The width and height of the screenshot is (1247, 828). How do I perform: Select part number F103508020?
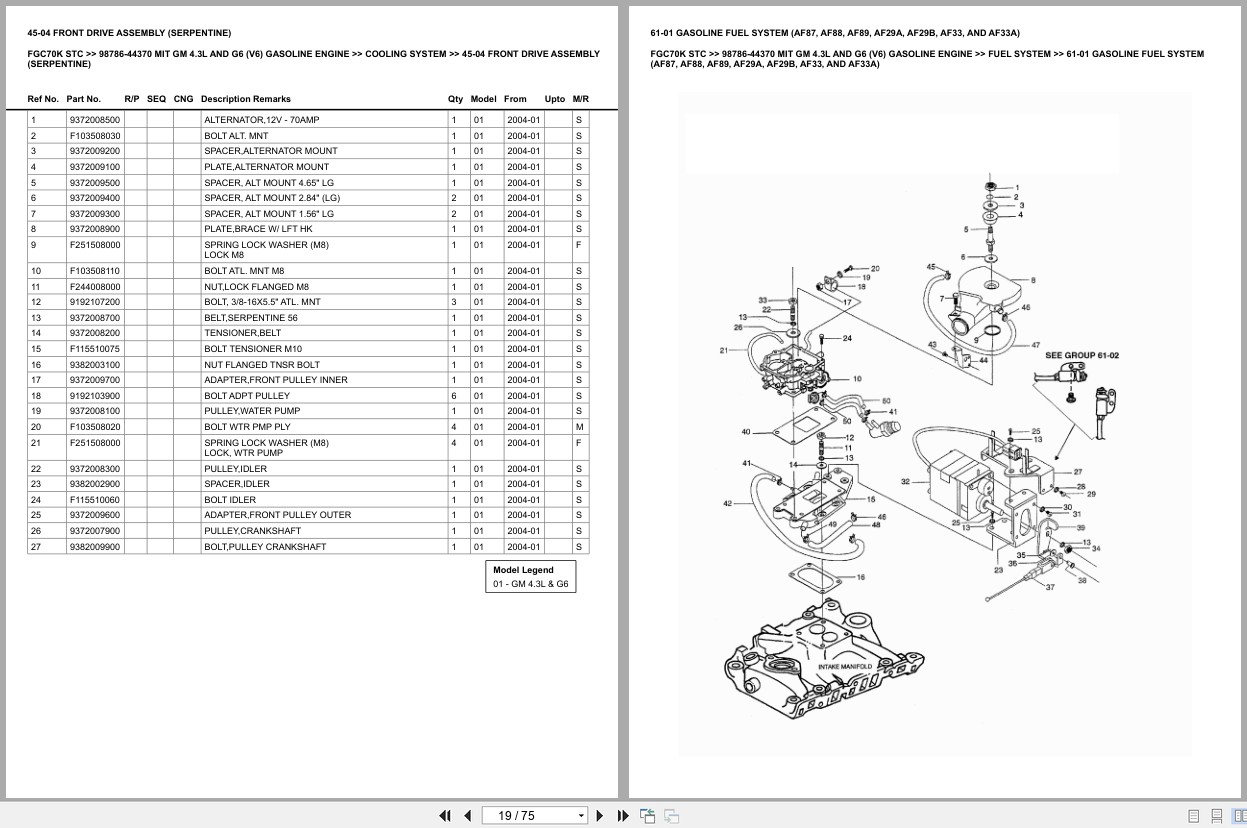[x=95, y=427]
